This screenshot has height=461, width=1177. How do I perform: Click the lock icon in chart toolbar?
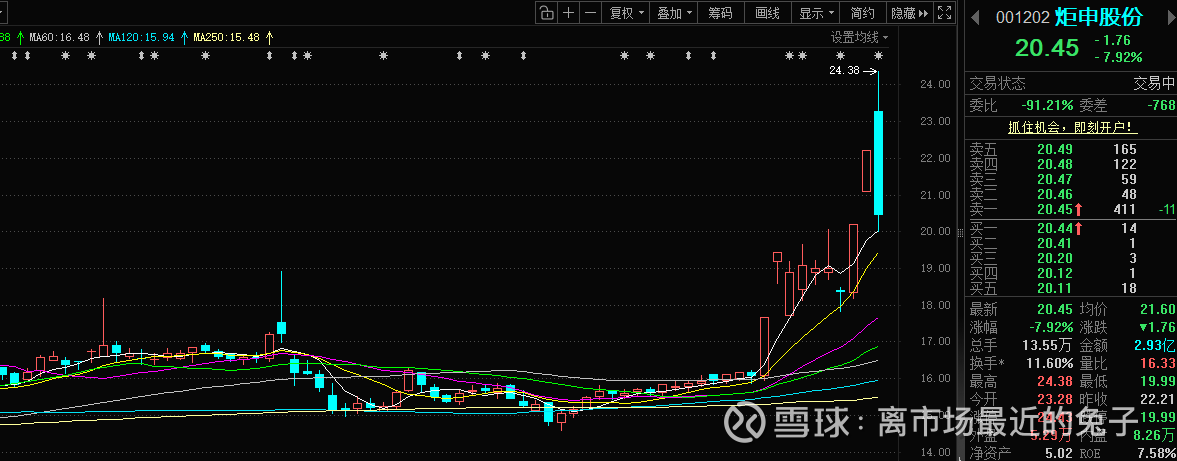(546, 12)
